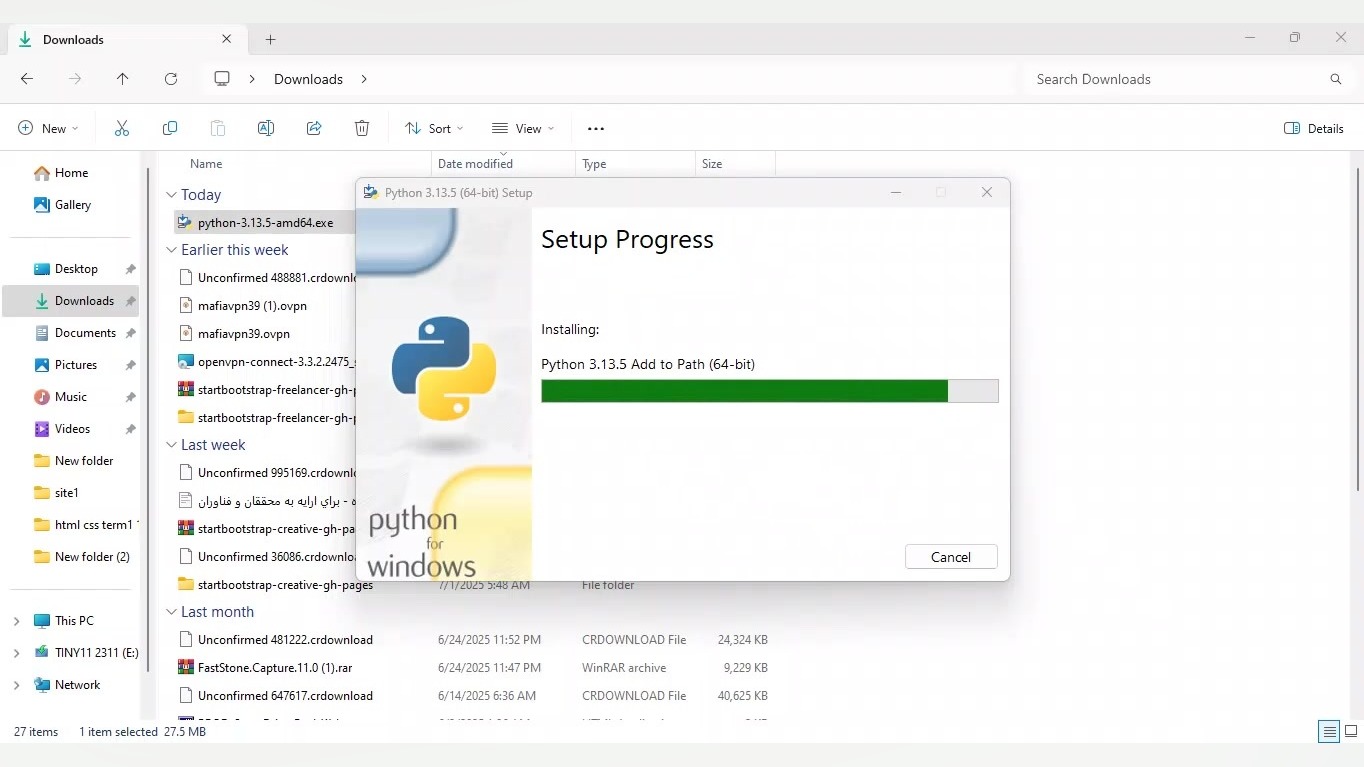Viewport: 1364px width, 767px height.
Task: Collapse the Earlier this week group
Action: coord(171,250)
